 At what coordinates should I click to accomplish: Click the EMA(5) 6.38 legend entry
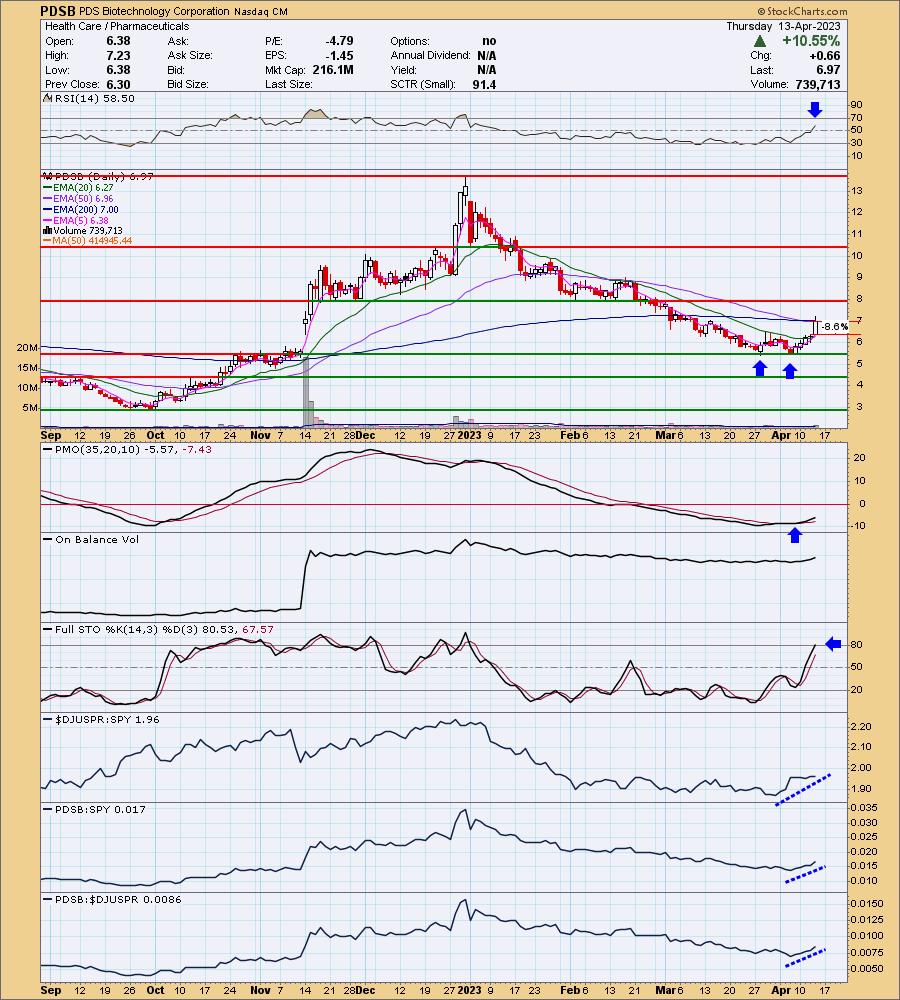click(76, 220)
